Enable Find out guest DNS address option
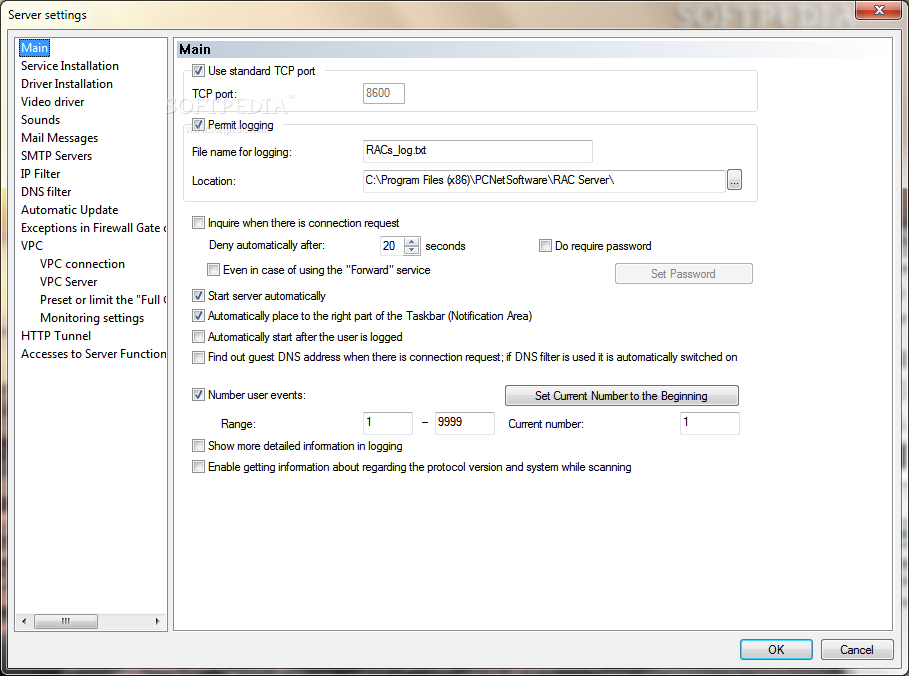 pos(198,357)
